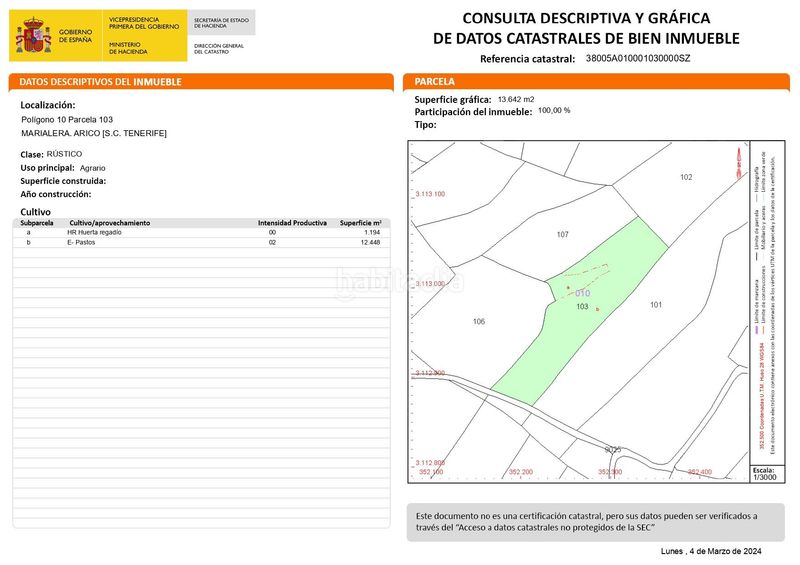800x565 pixels.
Task: Click the Superficie m² column header
Action: (360, 223)
